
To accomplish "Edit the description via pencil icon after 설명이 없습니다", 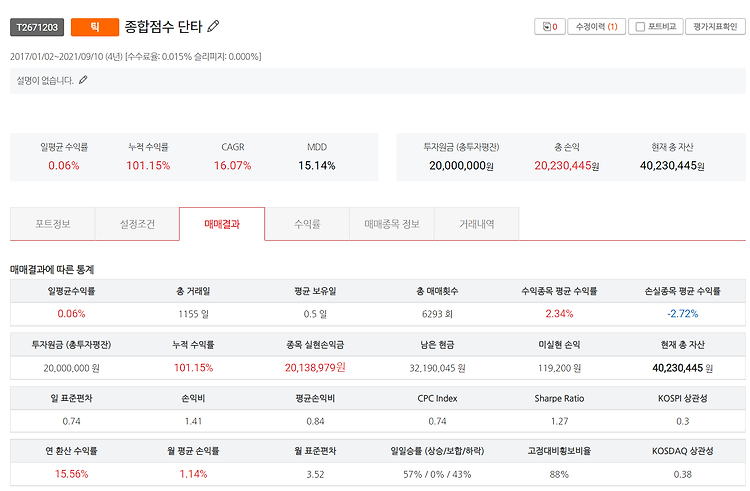I will 83,80.
